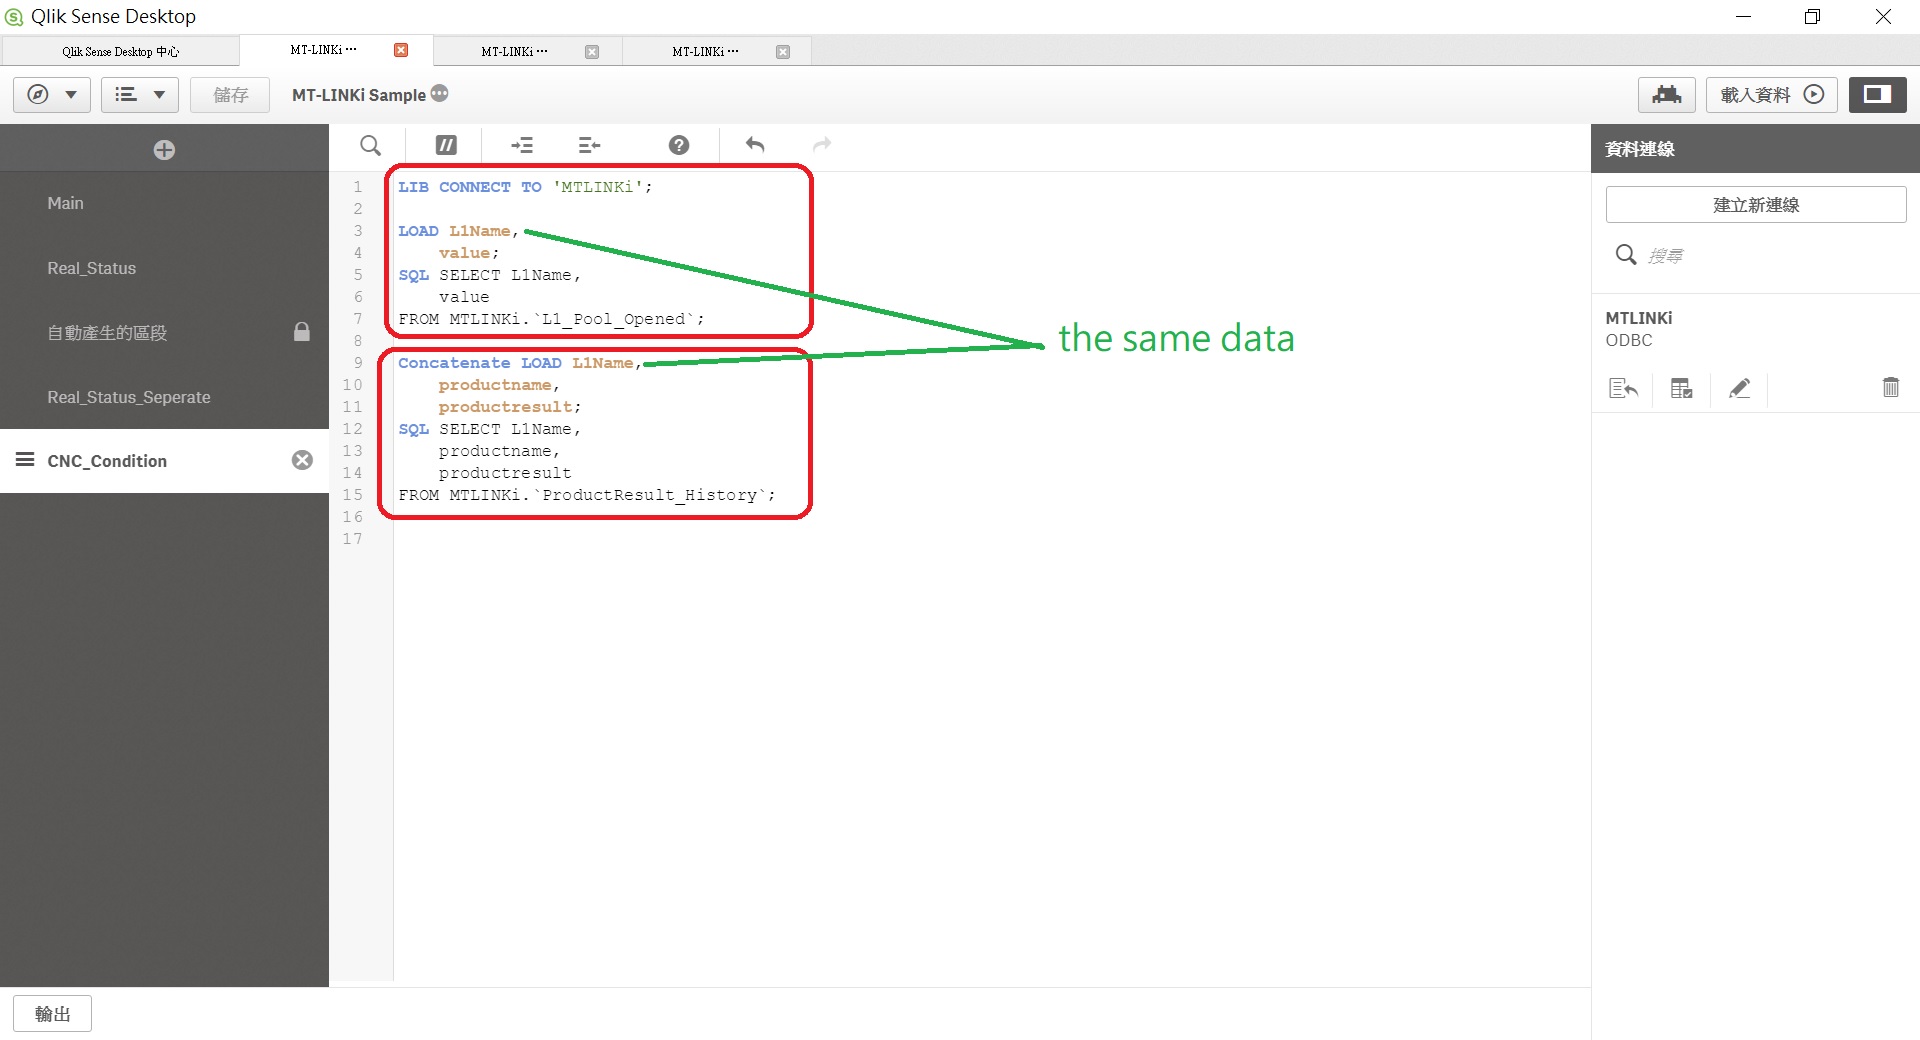Click the drag handle of CNC_Condition

tap(25, 460)
